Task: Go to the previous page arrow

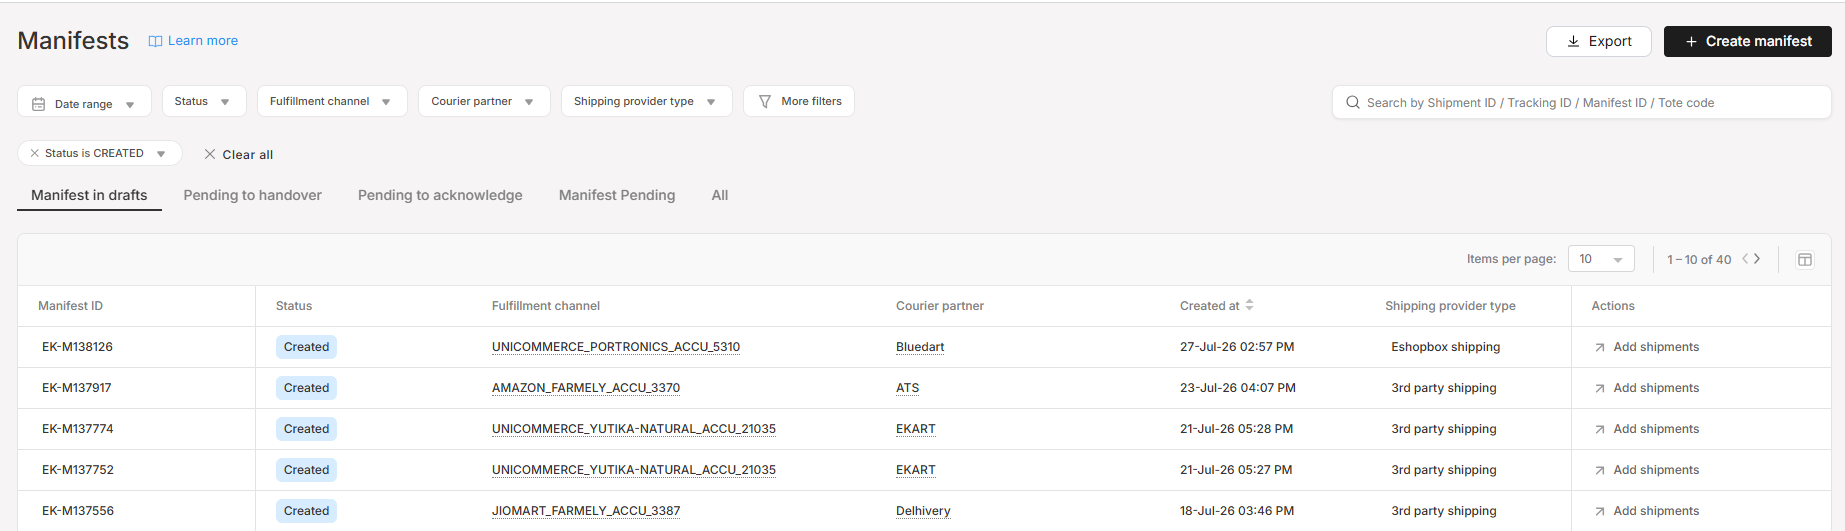Action: (x=1745, y=258)
